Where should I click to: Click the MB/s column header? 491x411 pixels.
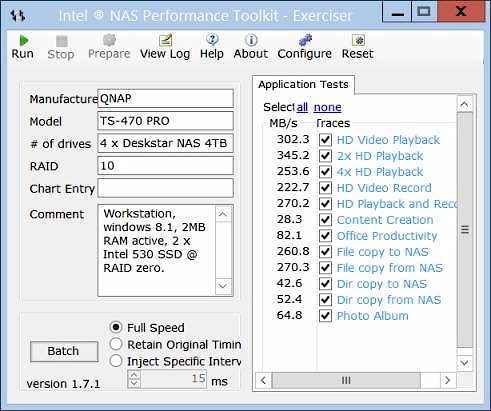[x=283, y=123]
